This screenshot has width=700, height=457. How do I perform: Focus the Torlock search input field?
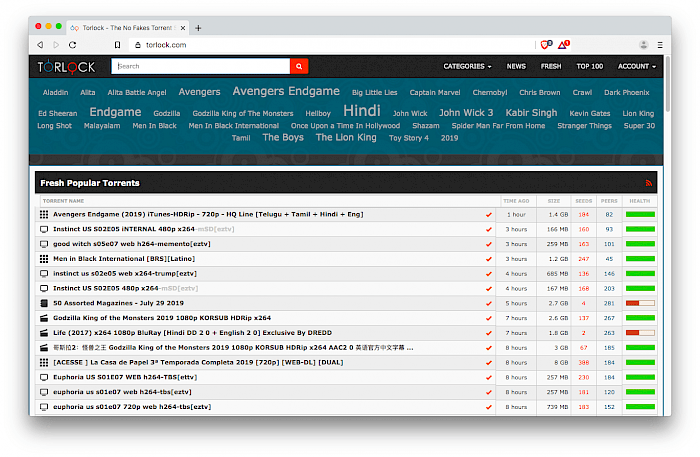[200, 66]
